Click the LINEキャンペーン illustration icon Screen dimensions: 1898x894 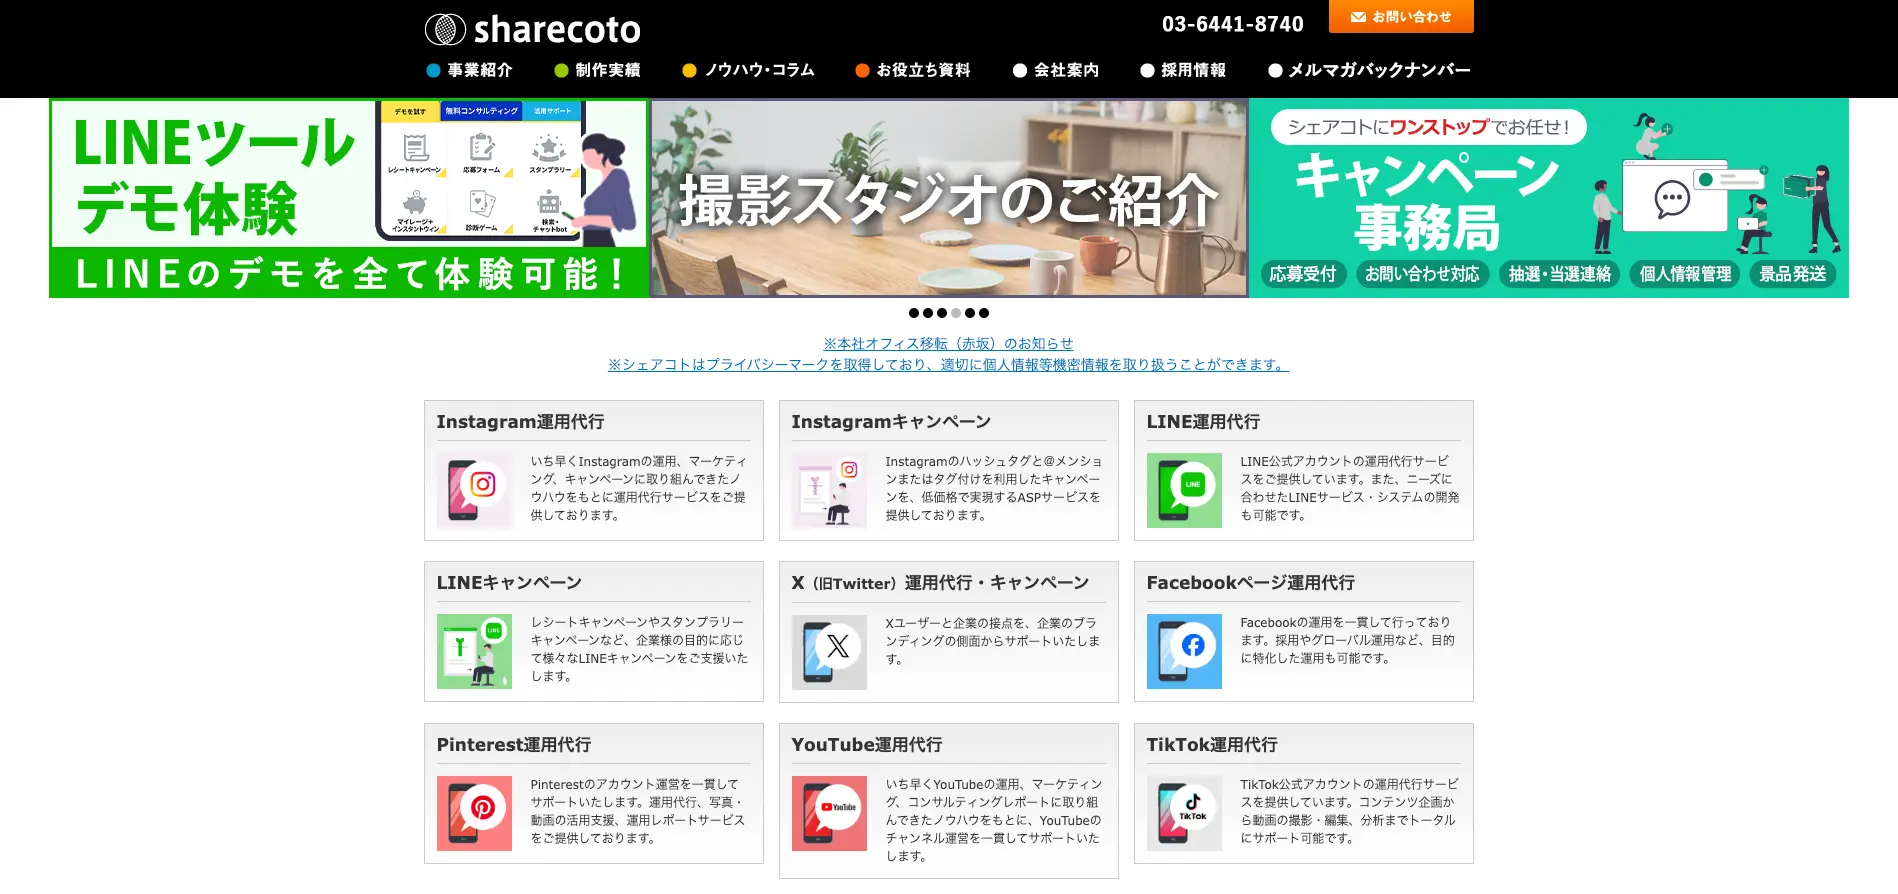pos(474,651)
